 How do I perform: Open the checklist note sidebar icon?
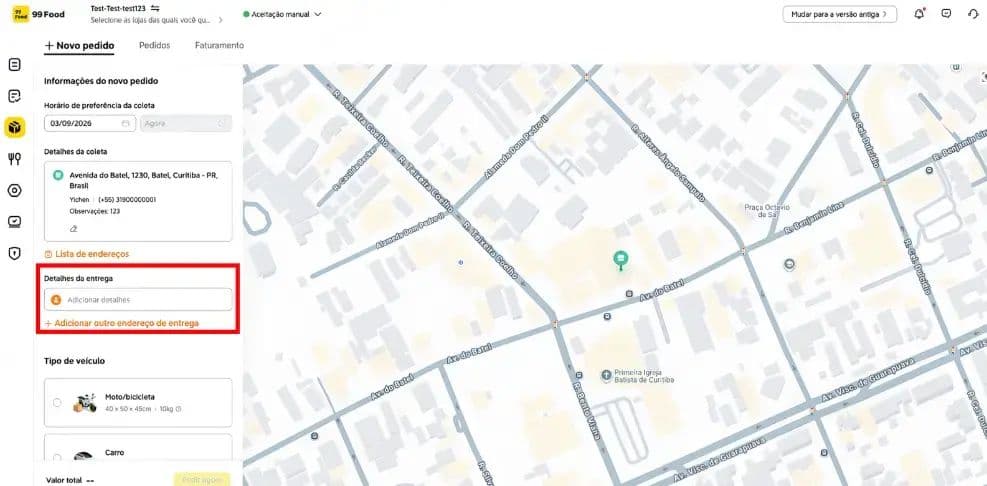click(x=14, y=96)
